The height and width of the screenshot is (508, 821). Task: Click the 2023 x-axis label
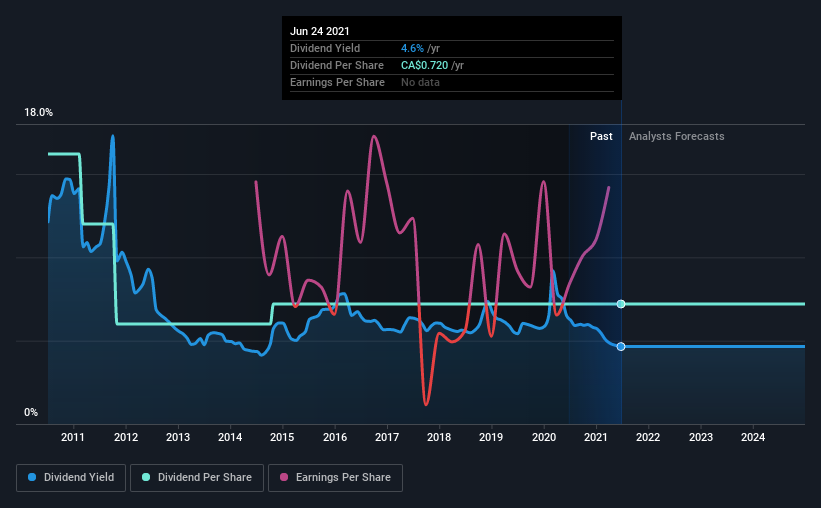point(701,437)
